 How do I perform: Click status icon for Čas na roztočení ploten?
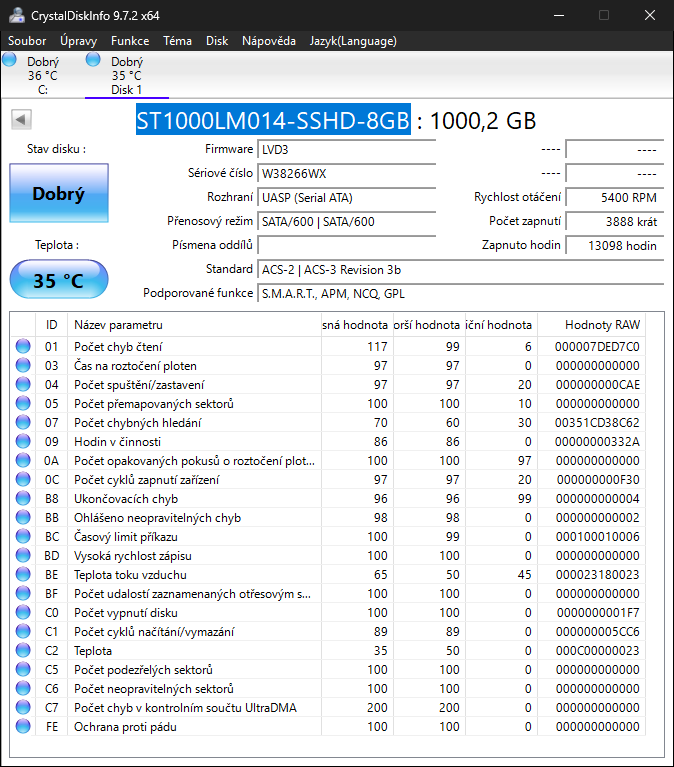(23, 365)
